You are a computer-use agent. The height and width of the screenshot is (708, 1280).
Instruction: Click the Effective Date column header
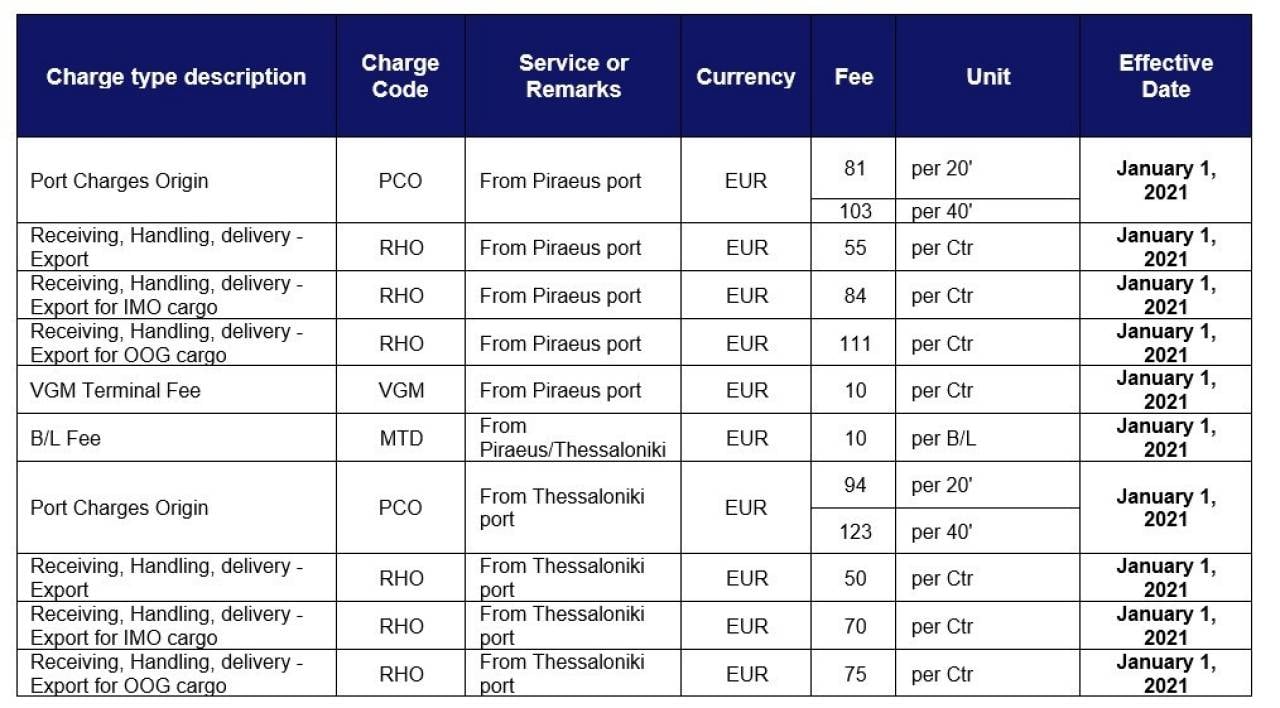click(x=1166, y=77)
